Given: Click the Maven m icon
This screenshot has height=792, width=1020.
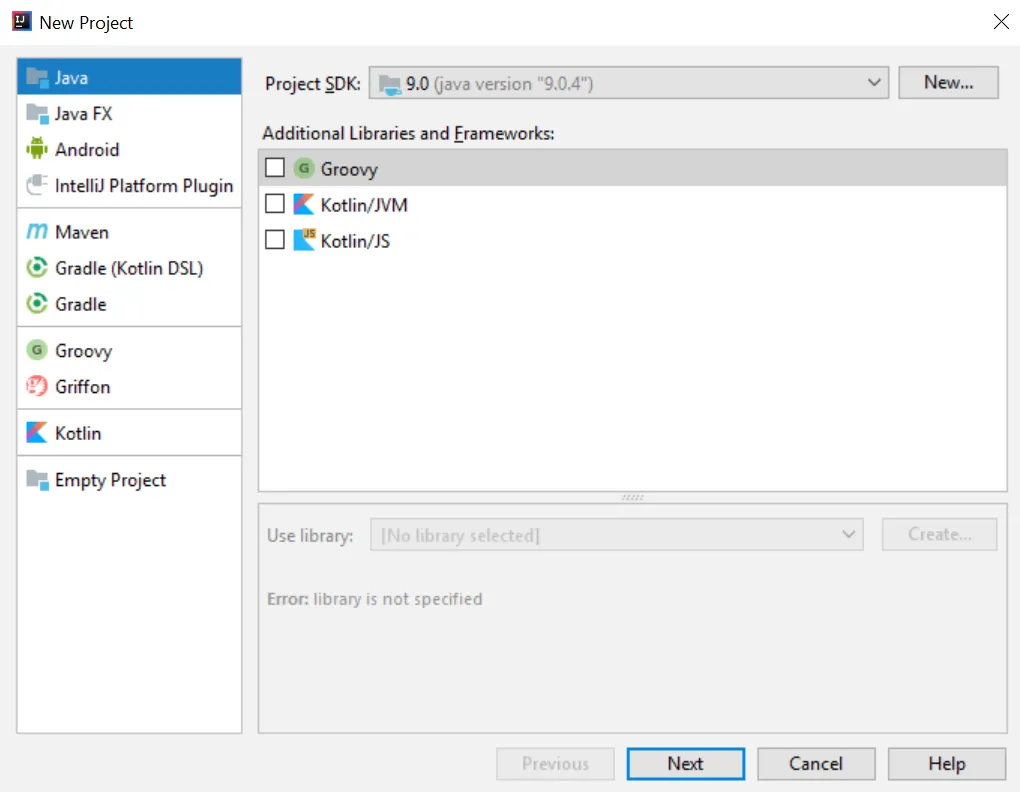Looking at the screenshot, I should click(x=37, y=231).
